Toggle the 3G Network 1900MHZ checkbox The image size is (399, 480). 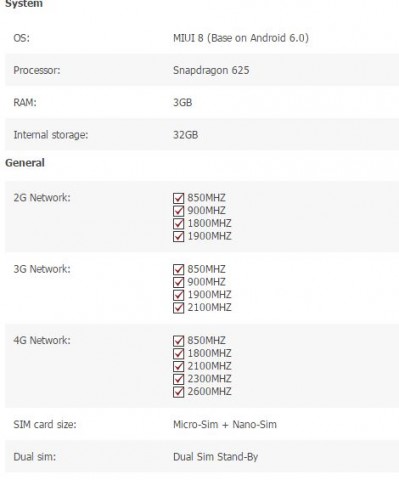(179, 295)
